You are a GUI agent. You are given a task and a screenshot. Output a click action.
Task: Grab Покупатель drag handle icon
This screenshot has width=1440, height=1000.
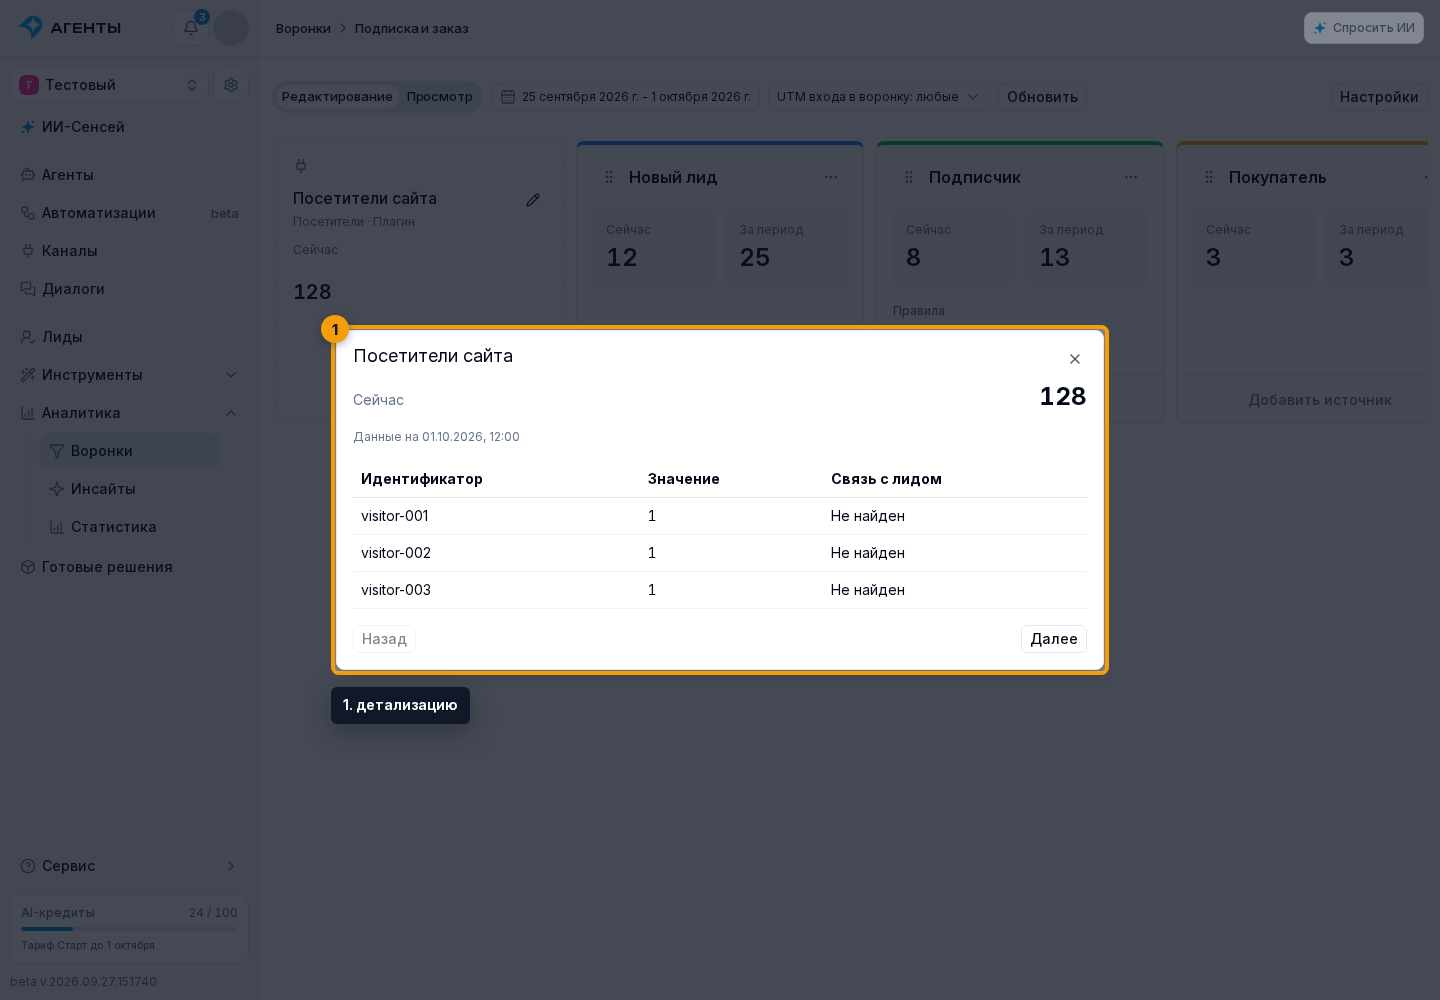(1209, 177)
